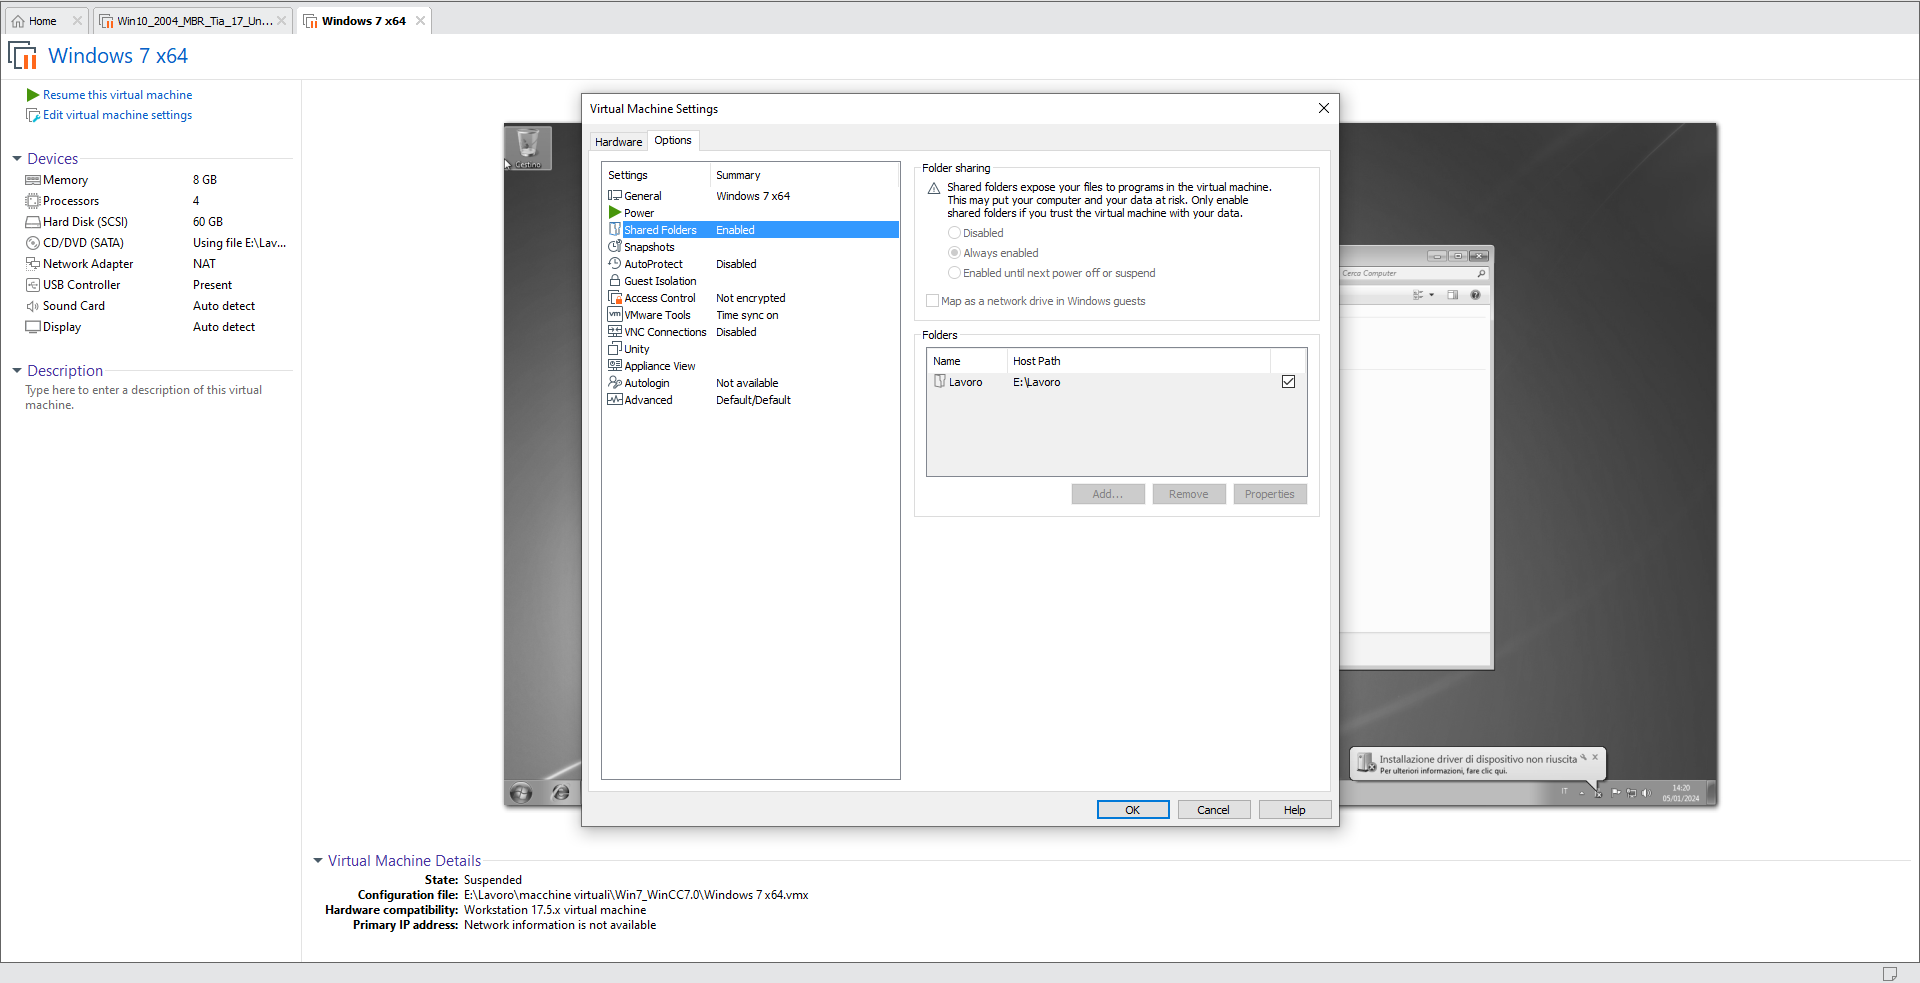Click the Sound Card speaker icon
Screen dimensions: 1920x983
(x=33, y=306)
